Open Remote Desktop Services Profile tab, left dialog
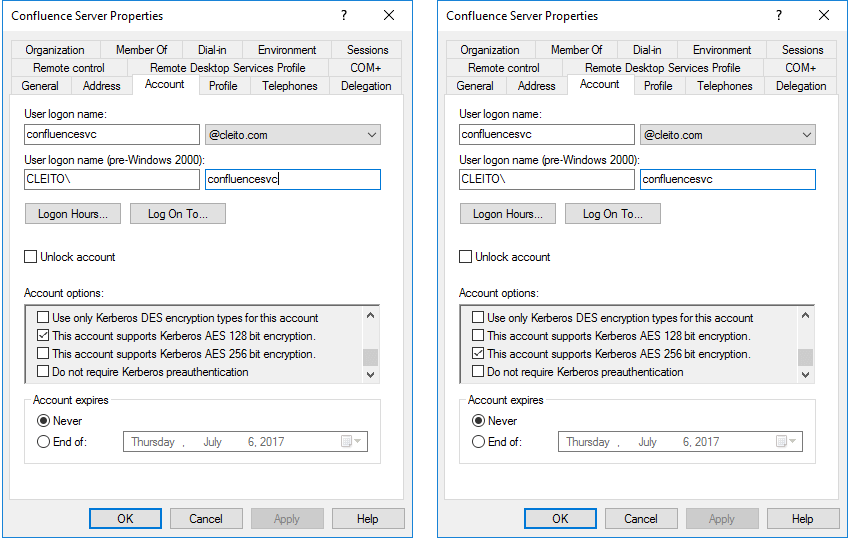Viewport: 850px width, 538px height. [x=228, y=68]
